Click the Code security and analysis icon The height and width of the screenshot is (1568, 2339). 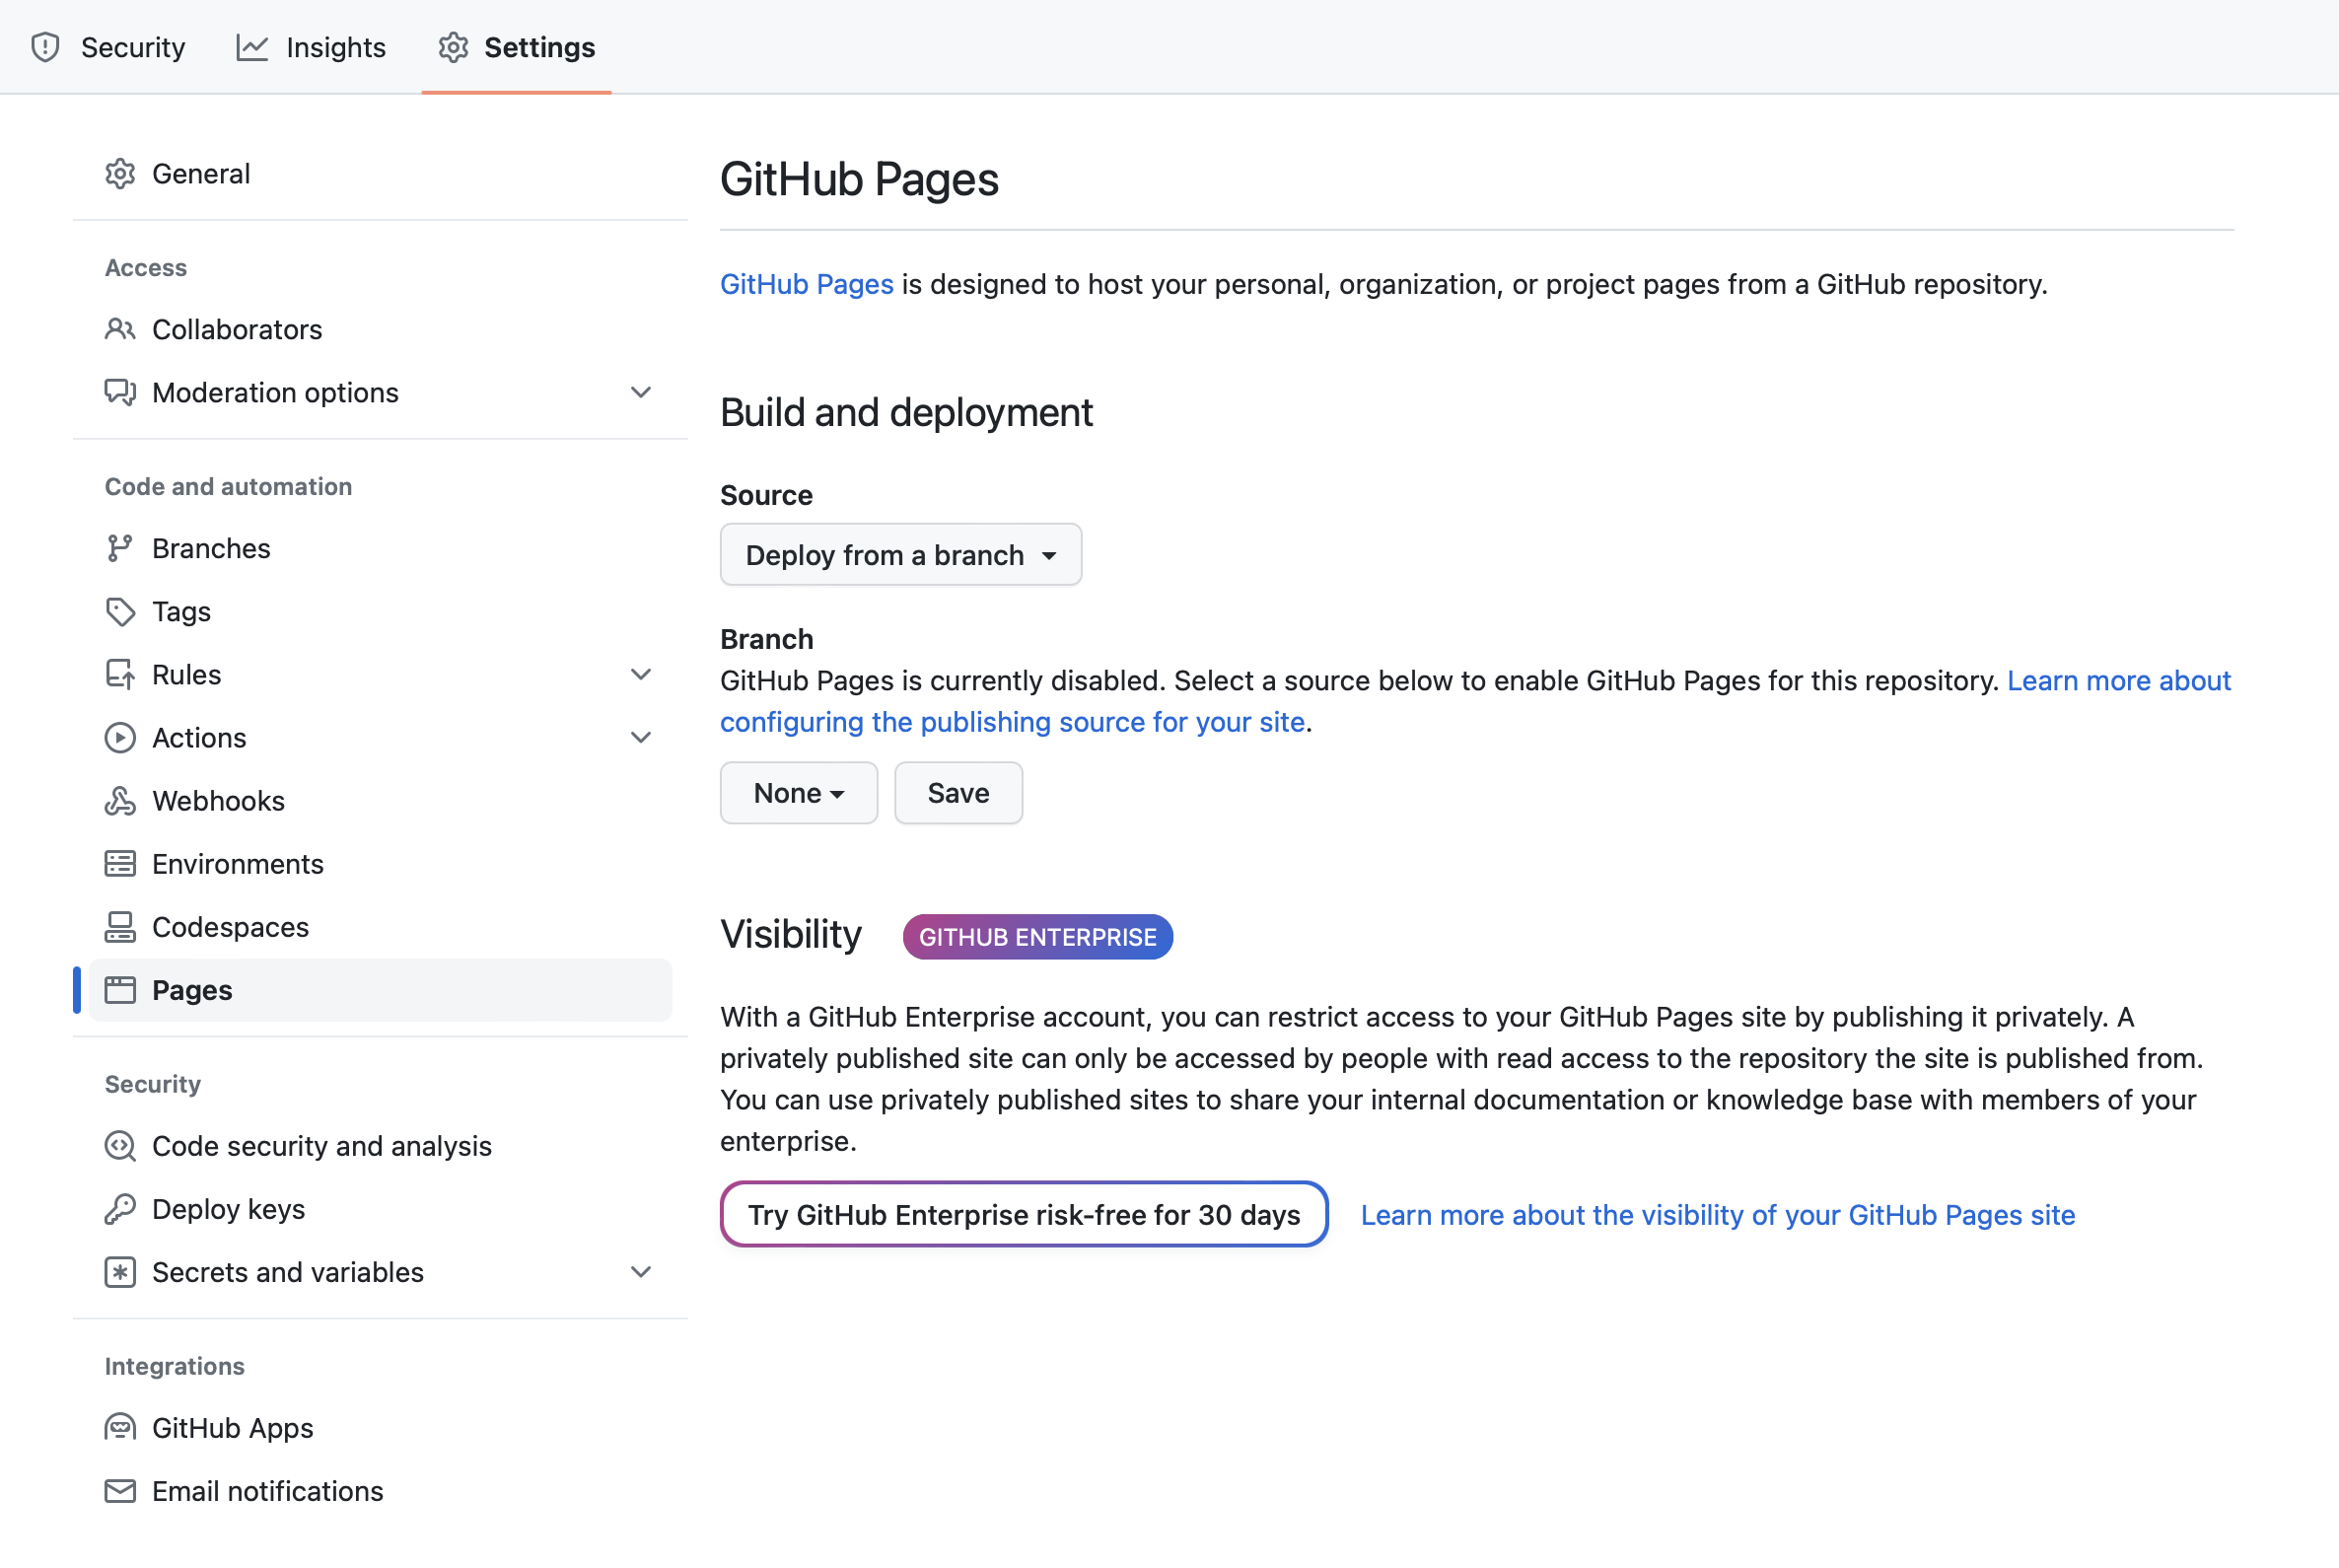coord(120,1146)
